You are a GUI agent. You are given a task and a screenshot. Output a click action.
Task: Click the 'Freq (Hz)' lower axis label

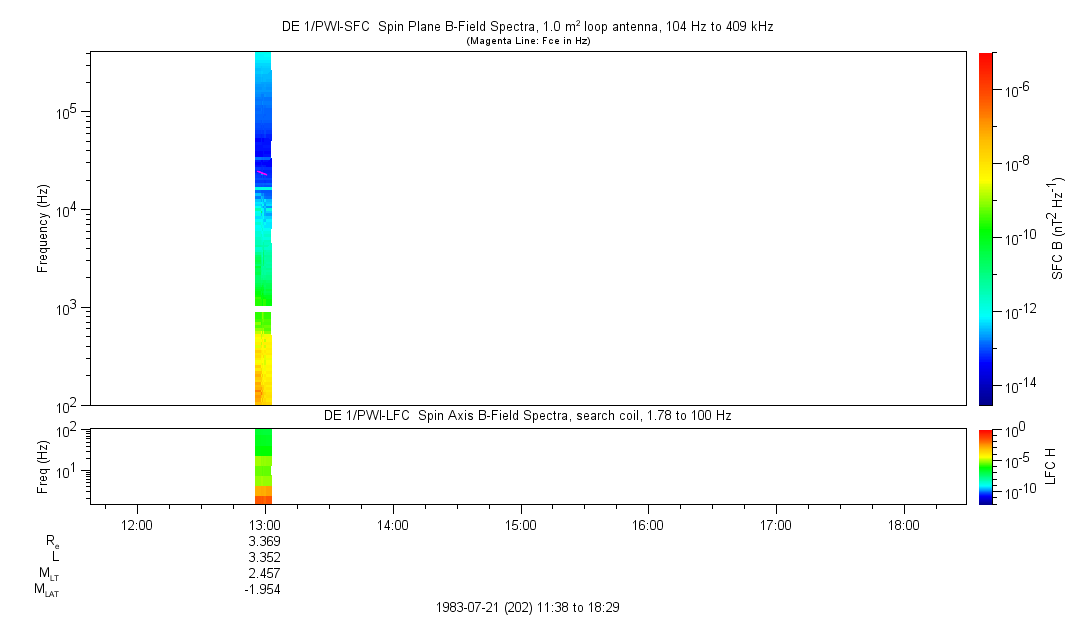click(x=43, y=466)
